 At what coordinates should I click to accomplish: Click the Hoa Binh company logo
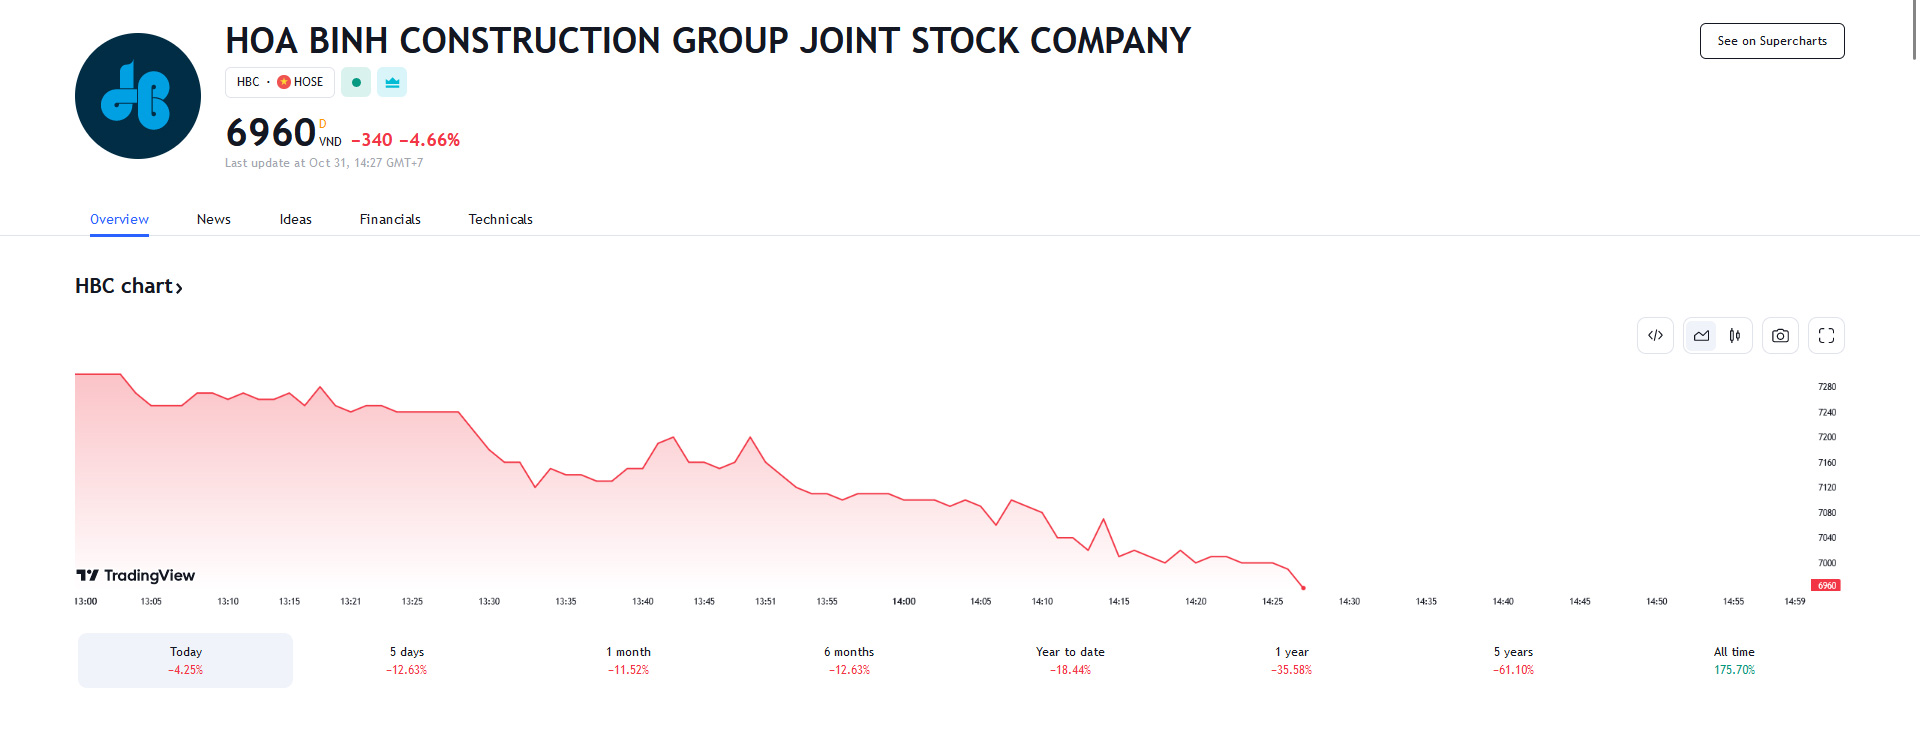[x=138, y=96]
